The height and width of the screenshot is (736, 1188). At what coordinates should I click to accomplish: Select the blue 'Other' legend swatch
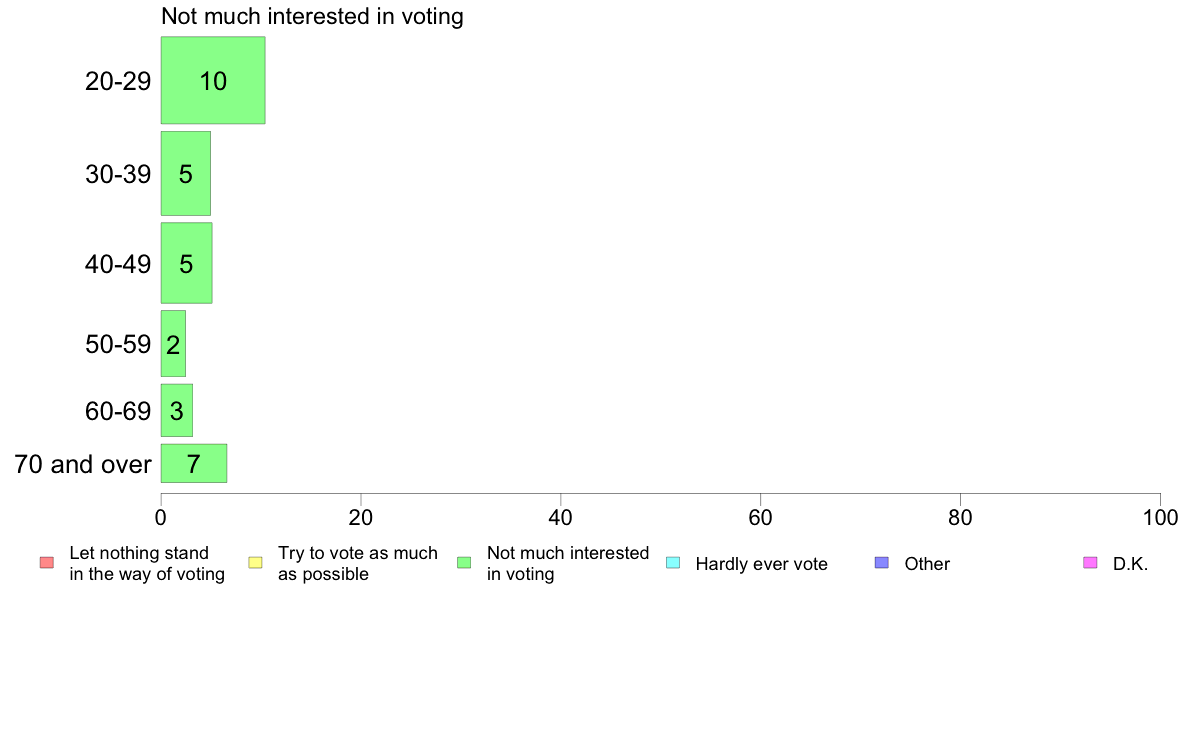[x=882, y=563]
